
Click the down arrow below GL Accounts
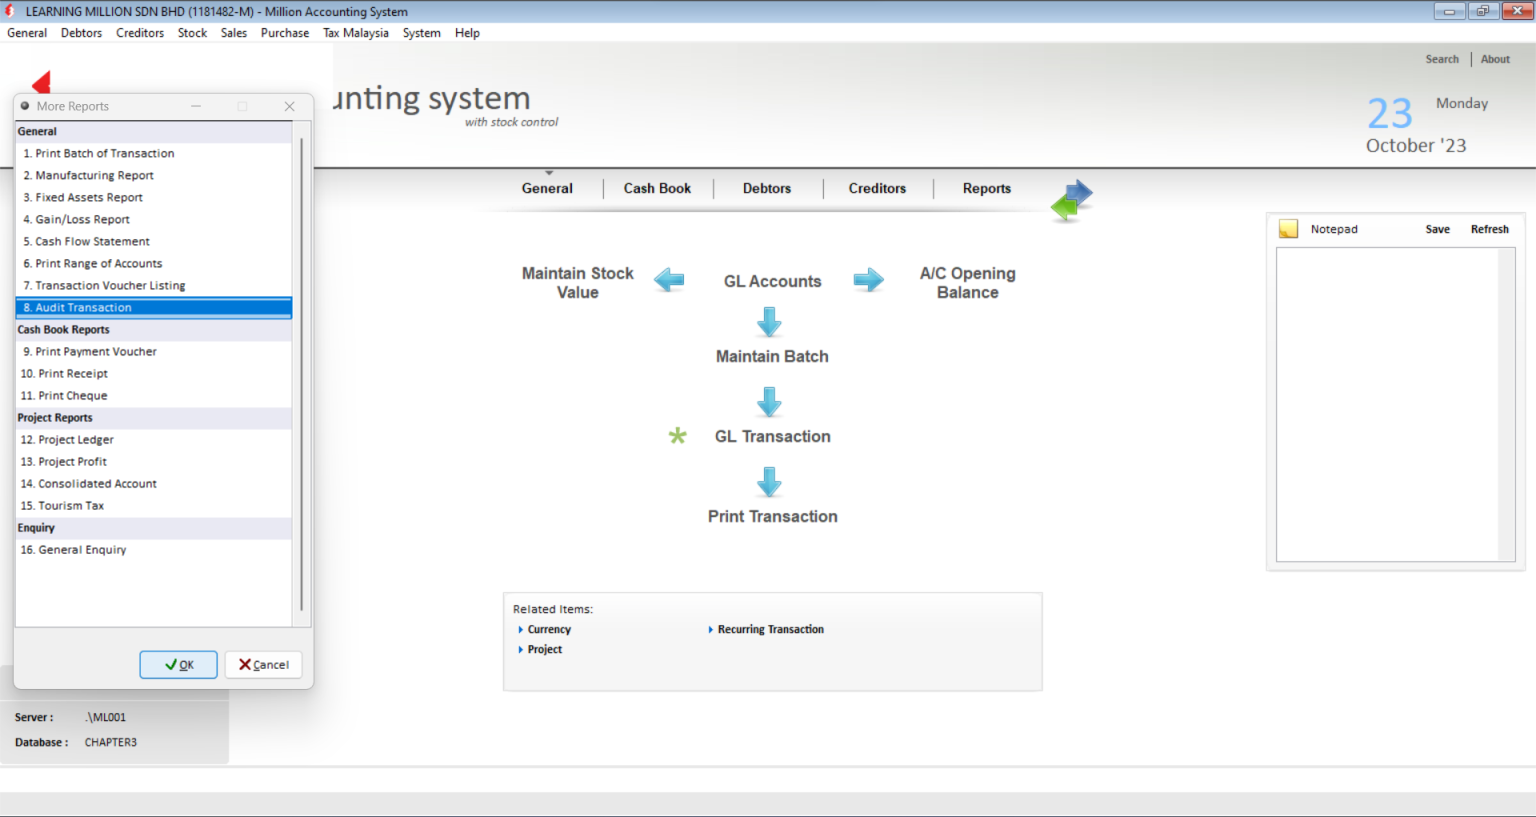click(769, 322)
